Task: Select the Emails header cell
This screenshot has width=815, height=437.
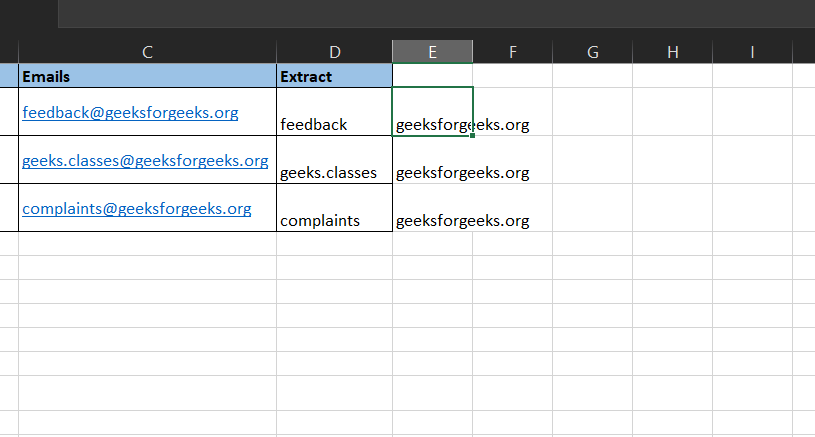Action: pyautogui.click(x=147, y=76)
